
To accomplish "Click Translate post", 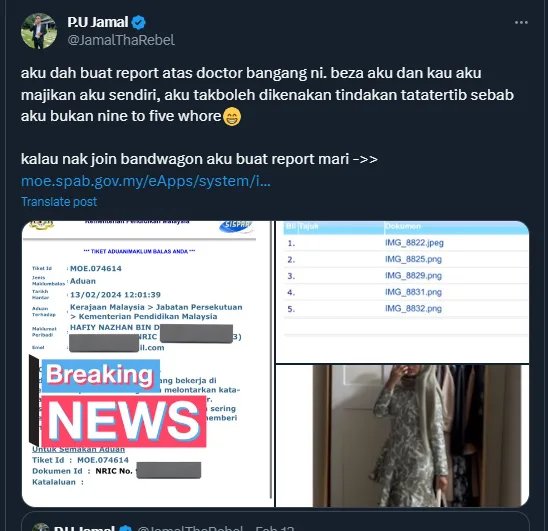I will [59, 202].
